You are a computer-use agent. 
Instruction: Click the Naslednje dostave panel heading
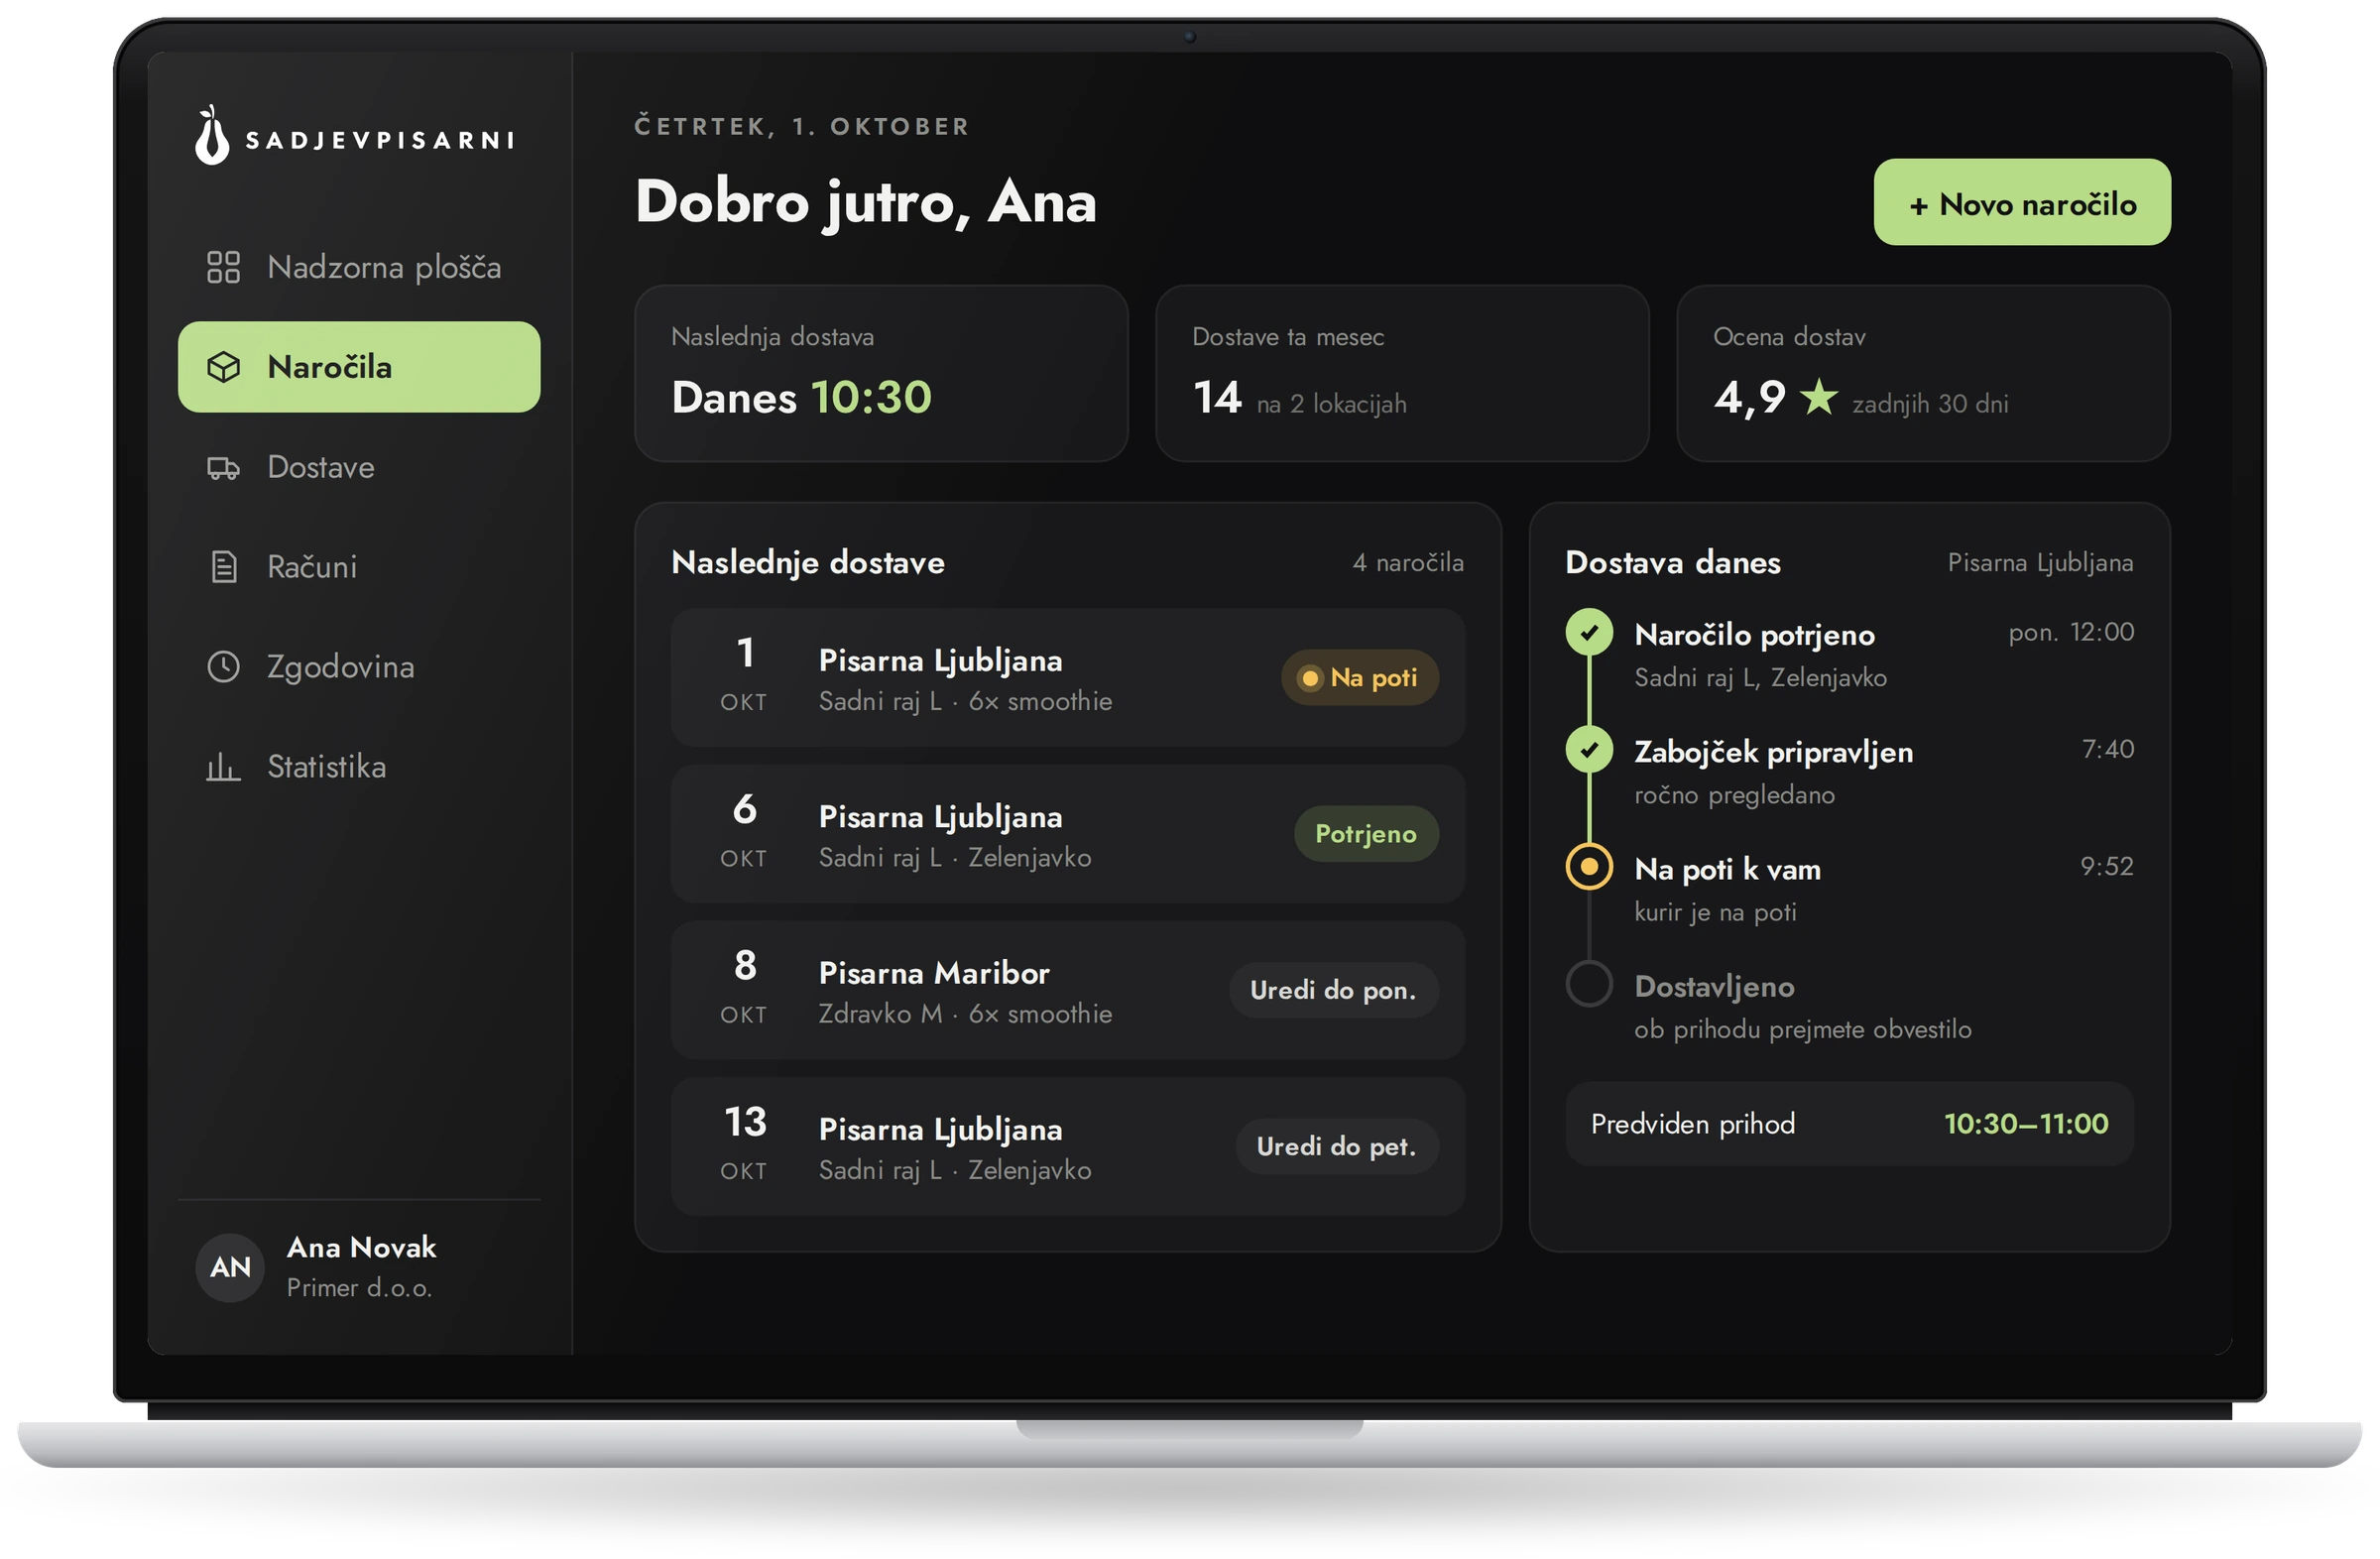click(808, 562)
